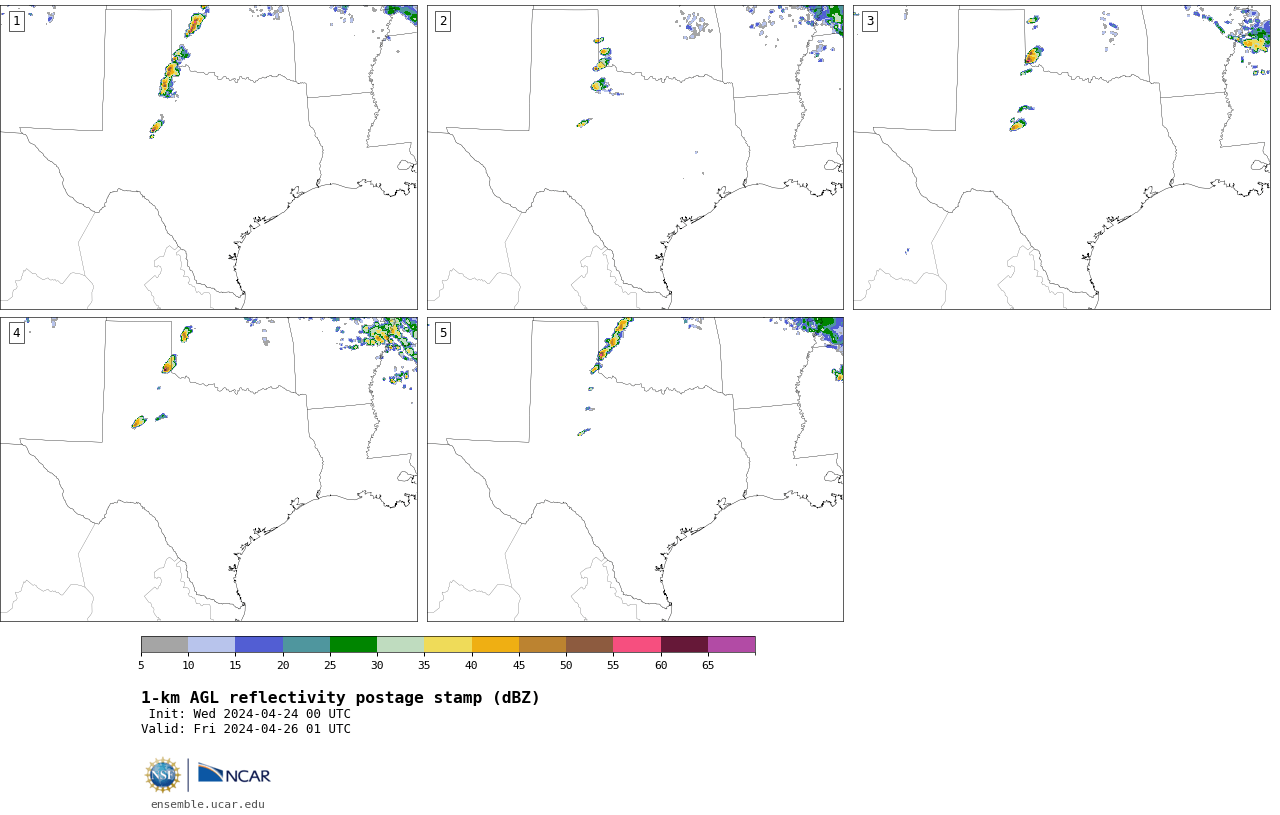
Task: Click the teal 20-25 dBZ swatch
Action: coord(306,645)
